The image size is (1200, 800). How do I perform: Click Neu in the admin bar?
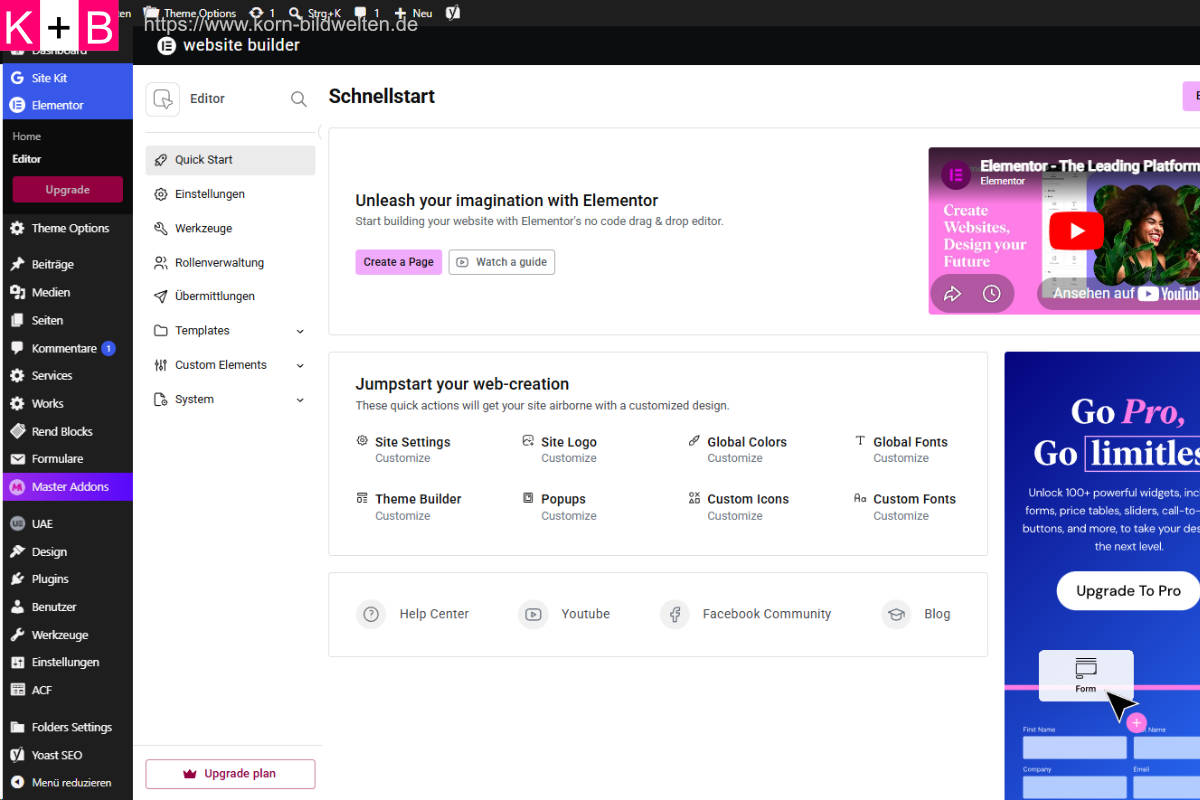[414, 13]
